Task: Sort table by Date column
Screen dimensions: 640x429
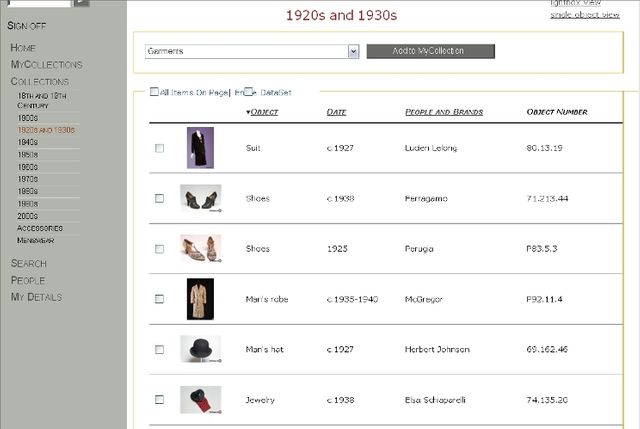Action: coord(336,112)
